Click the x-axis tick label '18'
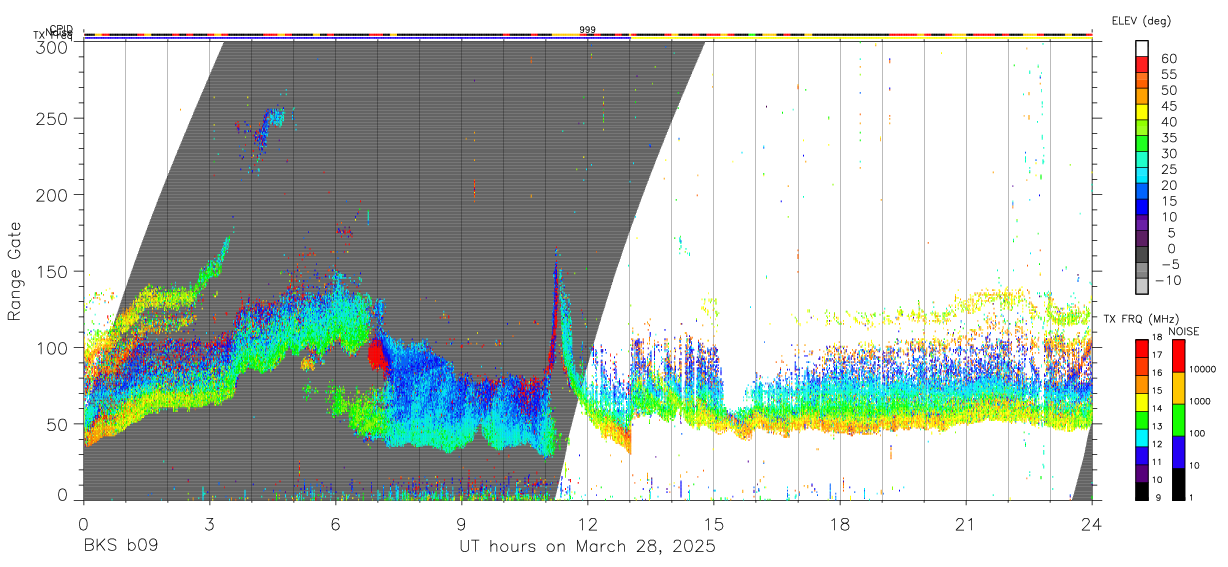The image size is (1228, 567). (x=840, y=524)
